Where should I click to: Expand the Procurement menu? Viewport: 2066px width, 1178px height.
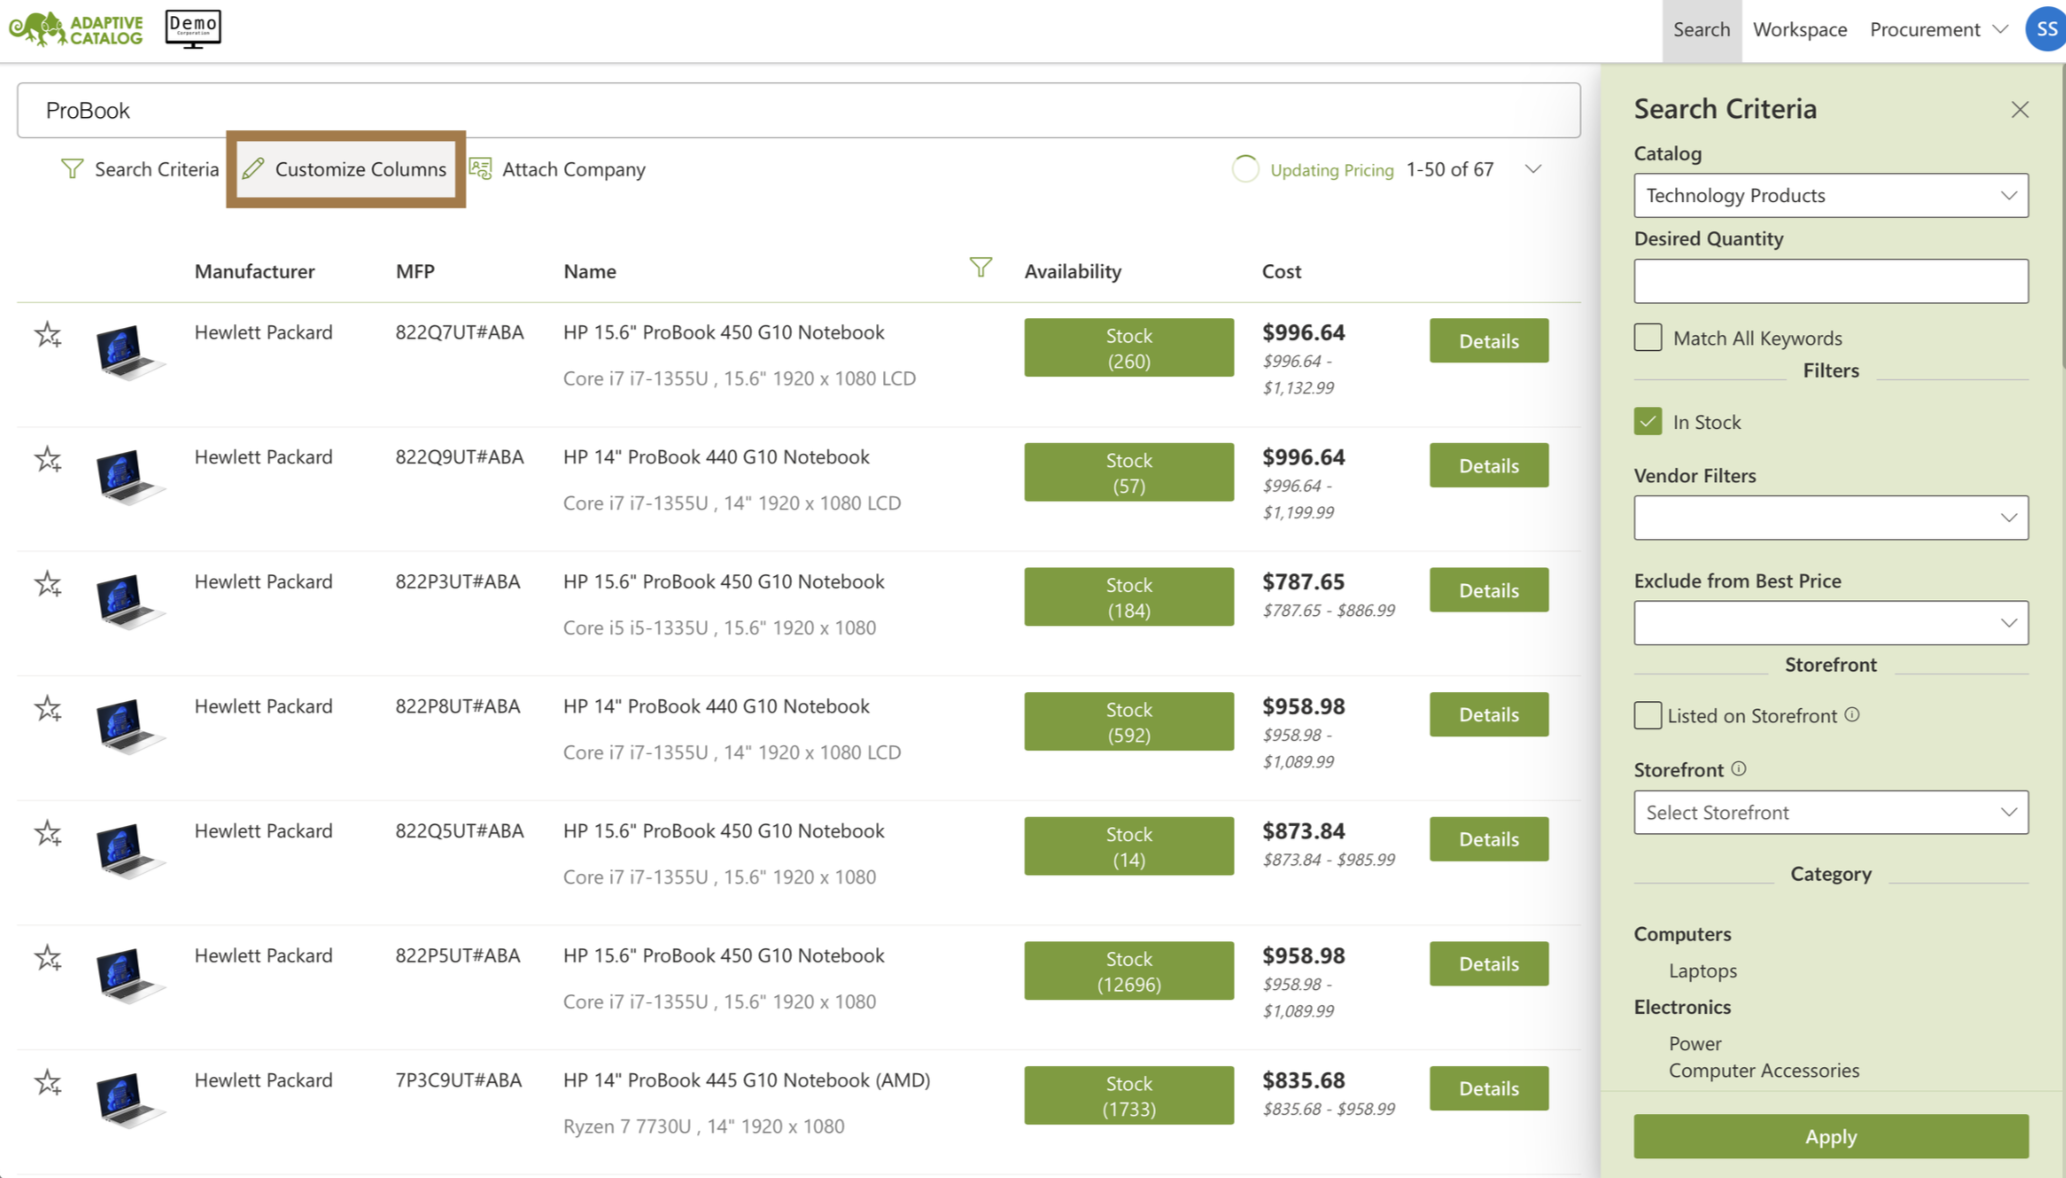tap(1938, 29)
